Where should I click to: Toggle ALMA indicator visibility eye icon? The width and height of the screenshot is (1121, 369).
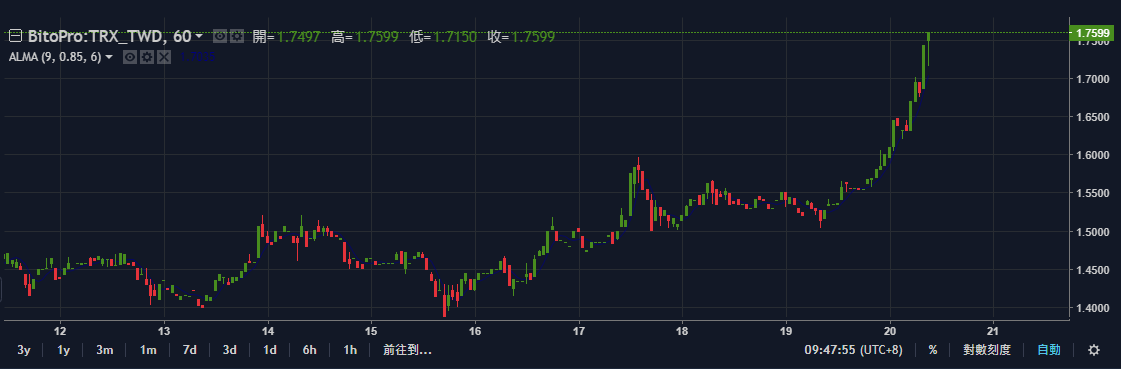(x=130, y=56)
